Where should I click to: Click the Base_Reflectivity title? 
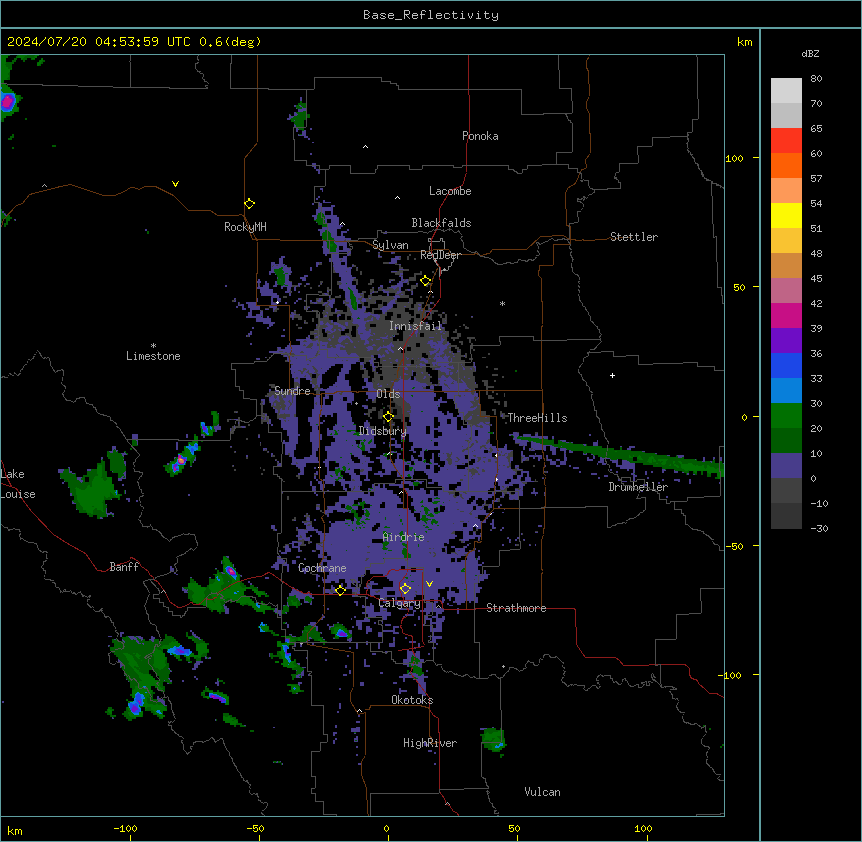click(x=431, y=15)
